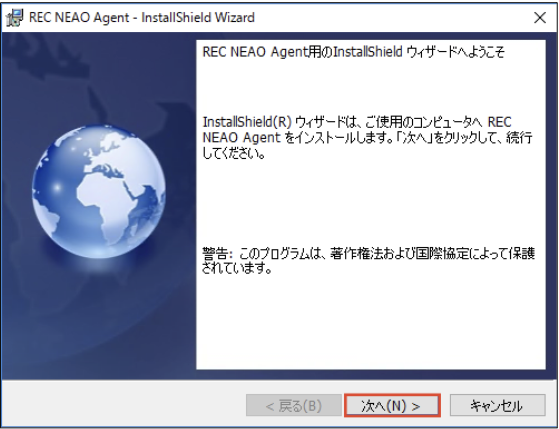559x429 pixels.
Task: Click the globe's reflection below the sphere
Action: [x=99, y=267]
